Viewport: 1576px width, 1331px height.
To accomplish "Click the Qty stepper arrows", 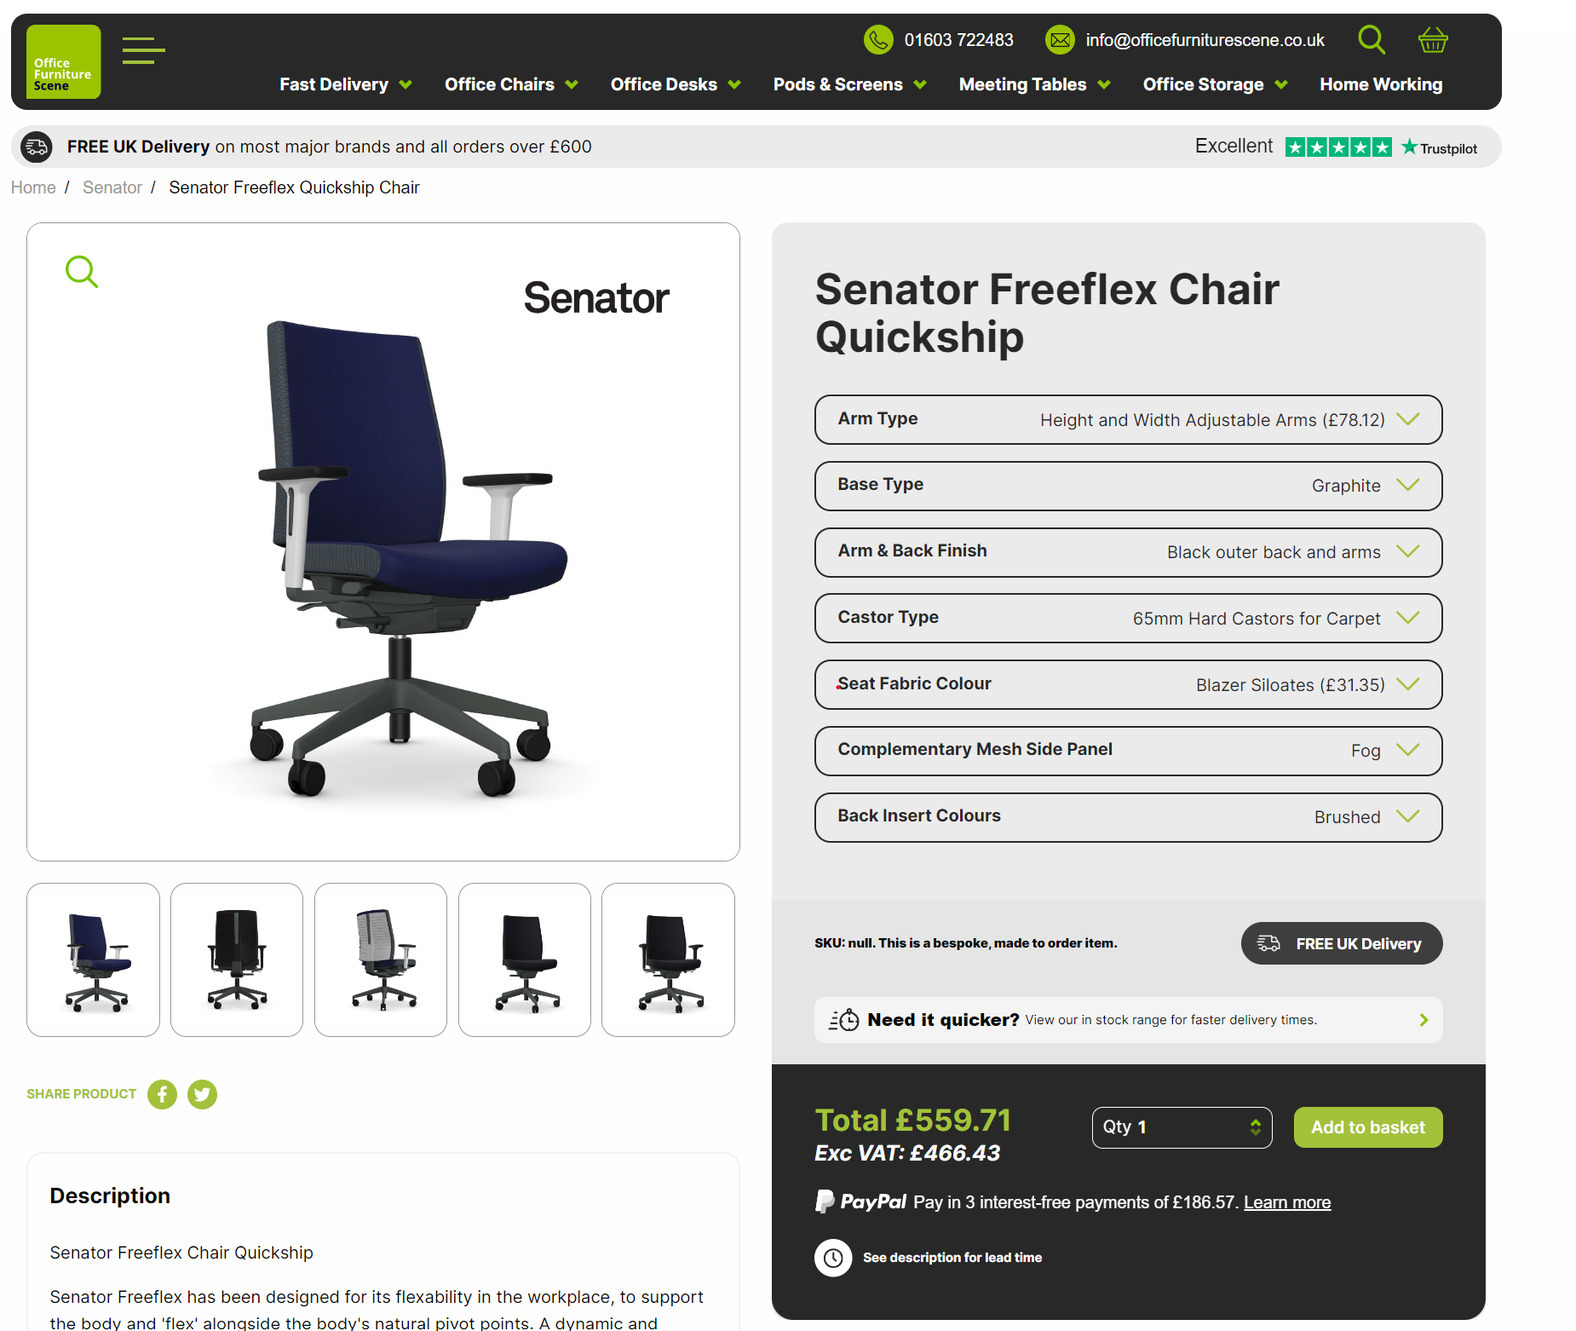I will 1255,1127.
